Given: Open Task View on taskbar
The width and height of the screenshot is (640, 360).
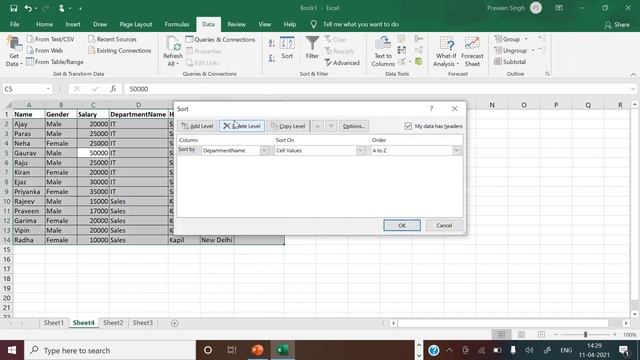Looking at the screenshot, I should pyautogui.click(x=232, y=350).
